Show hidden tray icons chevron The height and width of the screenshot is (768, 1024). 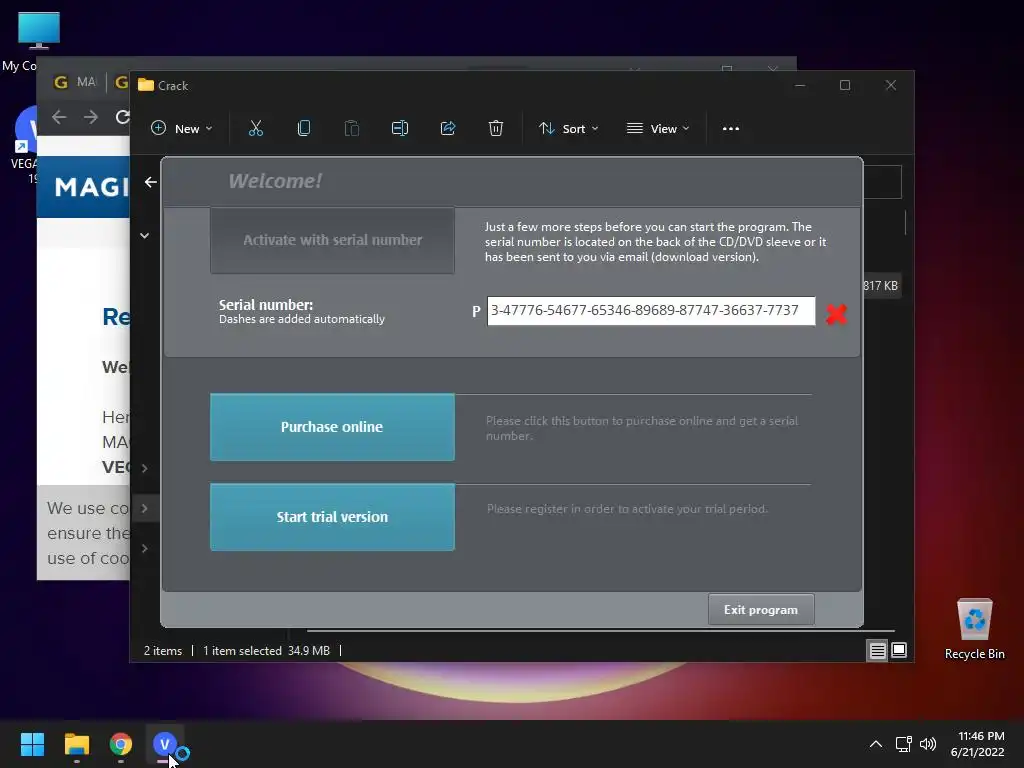pos(876,744)
